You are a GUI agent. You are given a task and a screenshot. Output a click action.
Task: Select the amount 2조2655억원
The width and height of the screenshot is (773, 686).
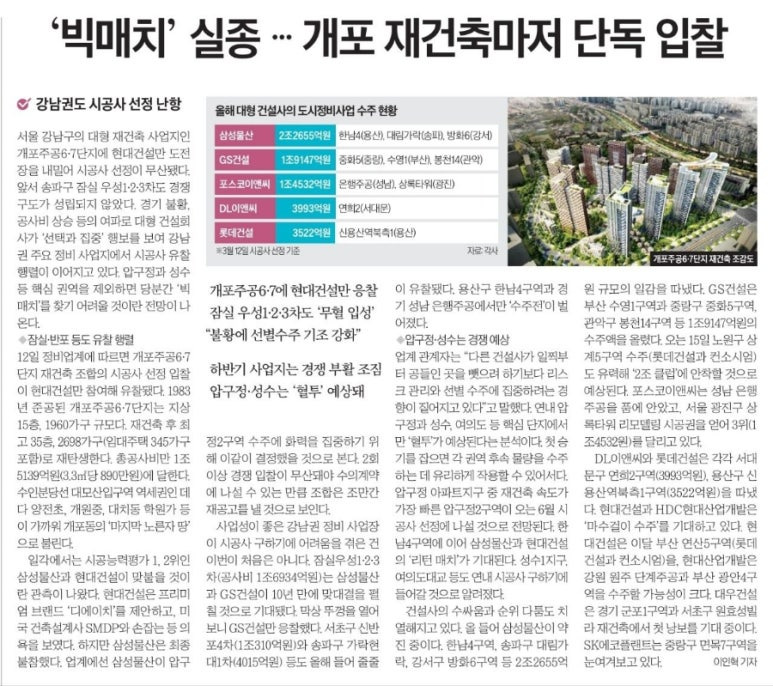coord(305,135)
